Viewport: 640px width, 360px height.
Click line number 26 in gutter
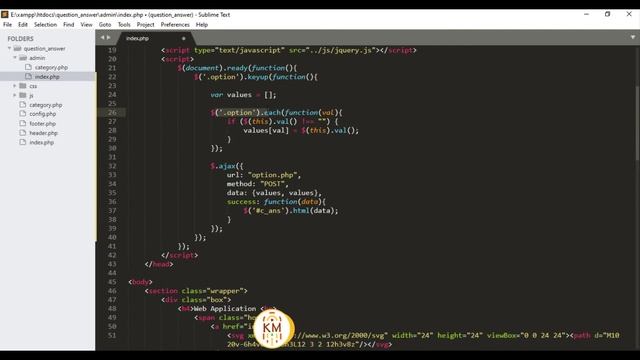(112, 113)
